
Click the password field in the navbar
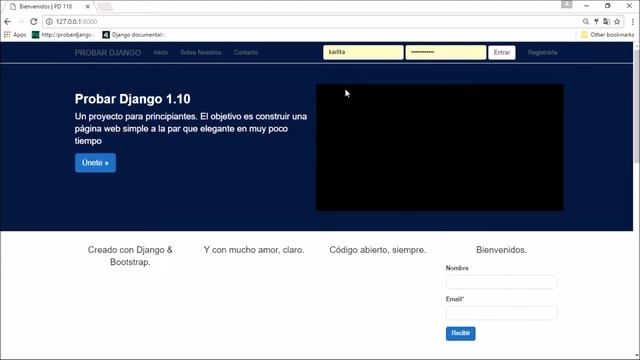446,52
